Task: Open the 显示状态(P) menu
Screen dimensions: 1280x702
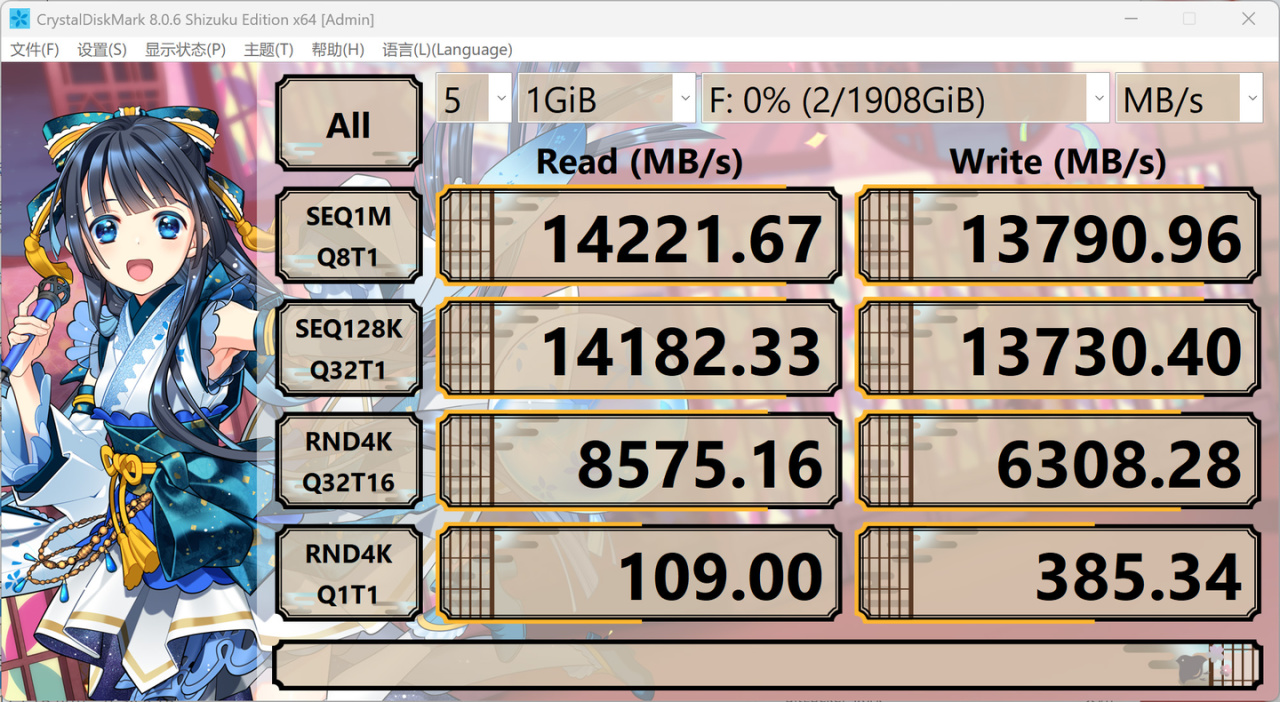Action: click(x=185, y=49)
